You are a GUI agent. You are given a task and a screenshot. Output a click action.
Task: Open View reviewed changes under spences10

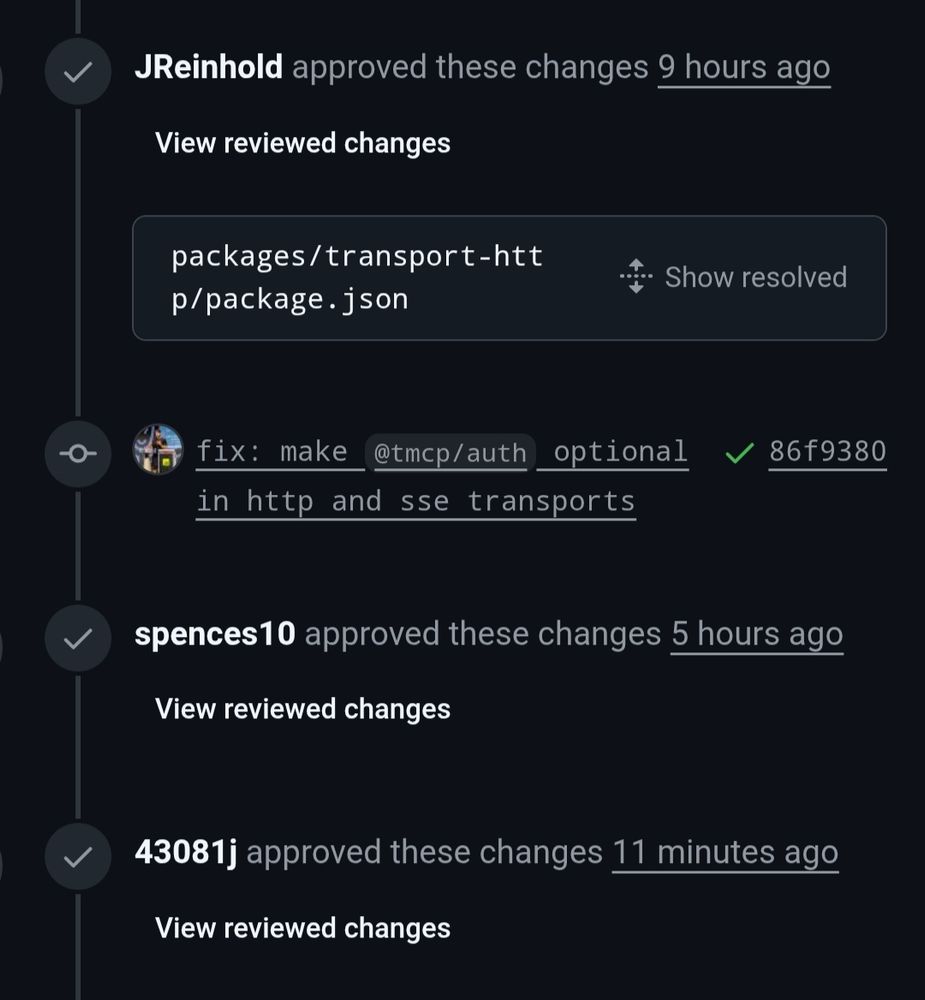point(302,709)
